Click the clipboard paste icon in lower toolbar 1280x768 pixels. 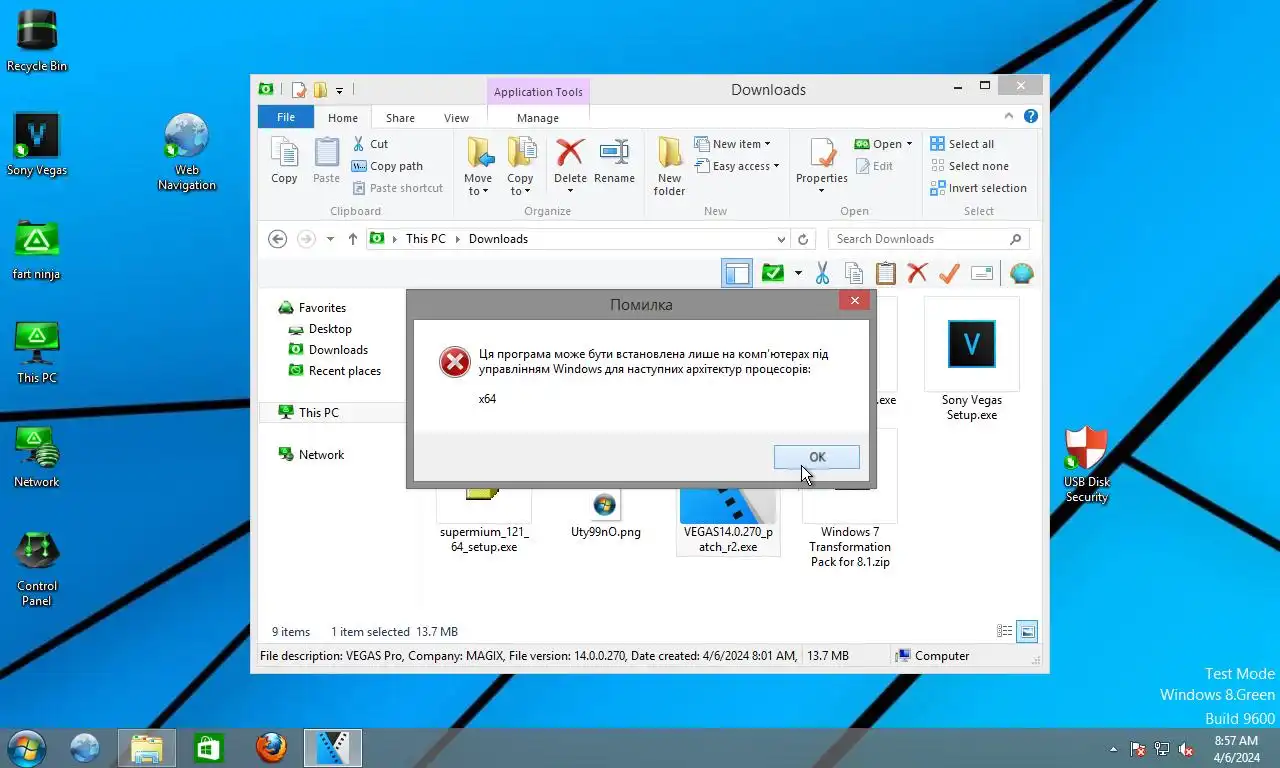click(886, 273)
